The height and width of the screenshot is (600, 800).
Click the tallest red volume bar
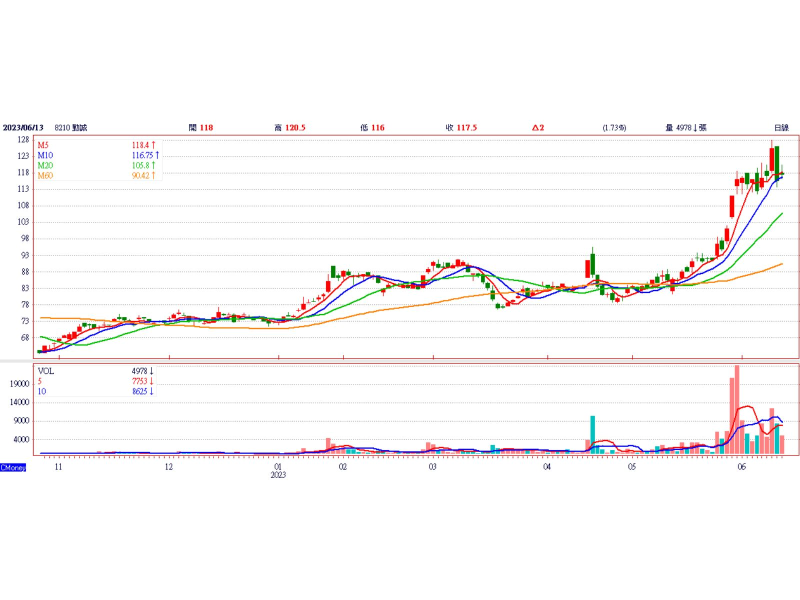736,410
